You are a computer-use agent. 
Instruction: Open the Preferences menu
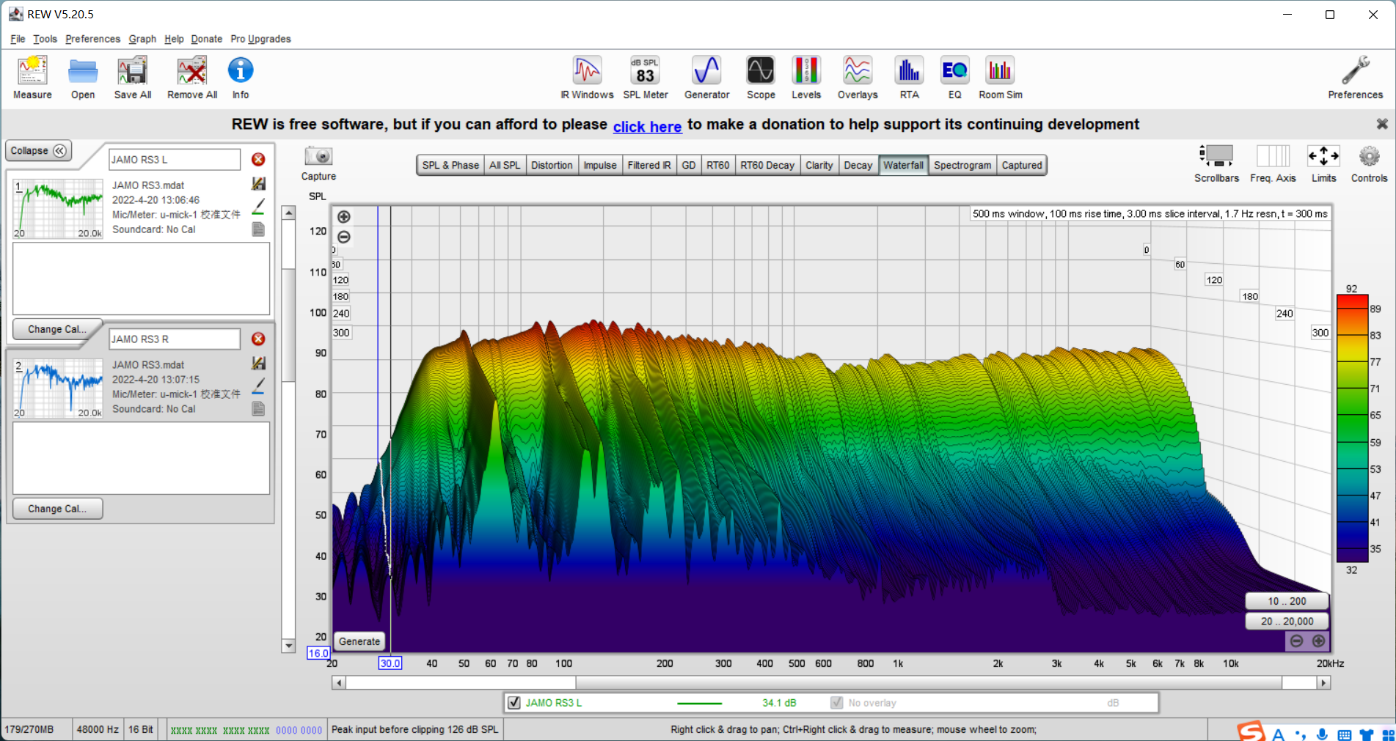click(x=92, y=39)
